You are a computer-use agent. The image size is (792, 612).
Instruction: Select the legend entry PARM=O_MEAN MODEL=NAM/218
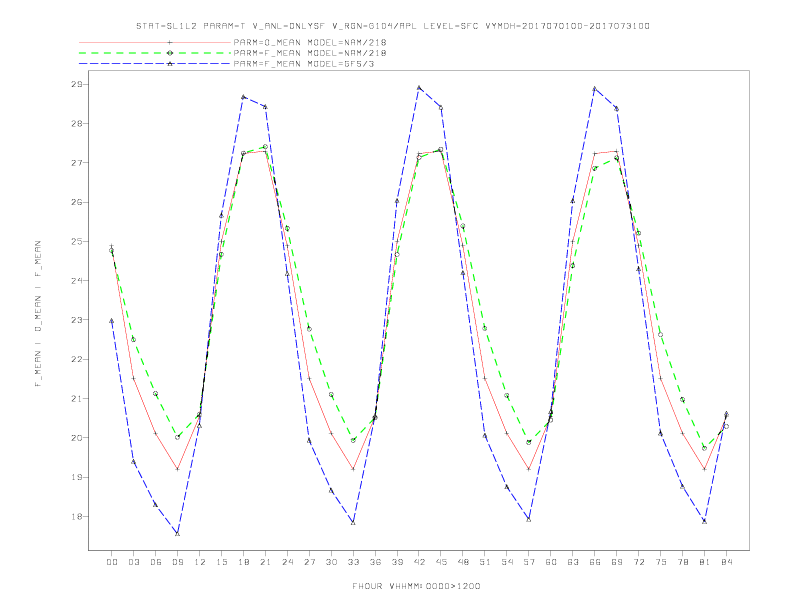click(x=233, y=42)
